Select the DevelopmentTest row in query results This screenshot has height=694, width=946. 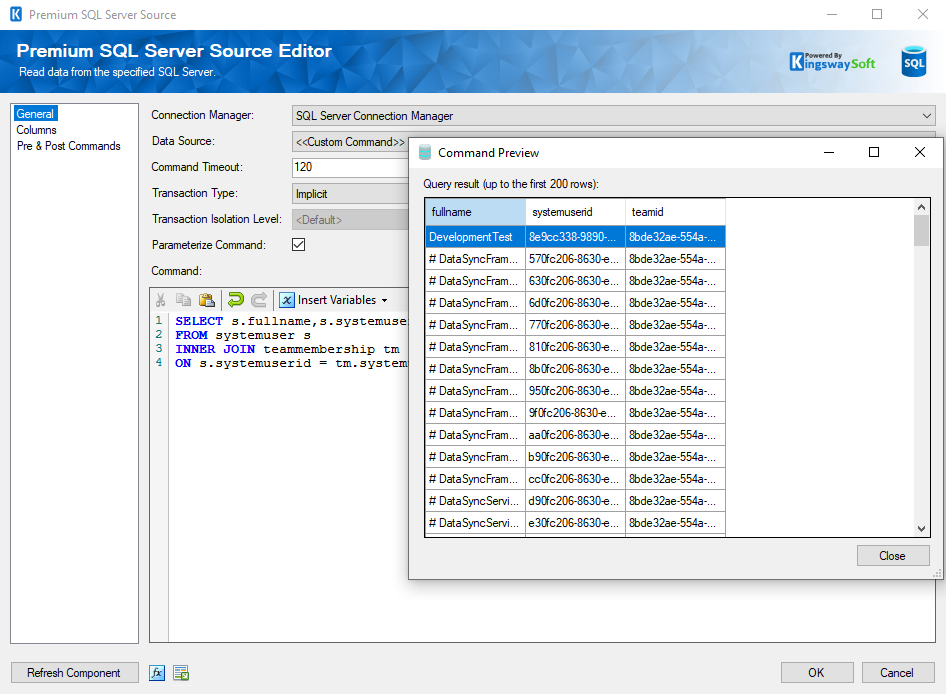pos(475,237)
